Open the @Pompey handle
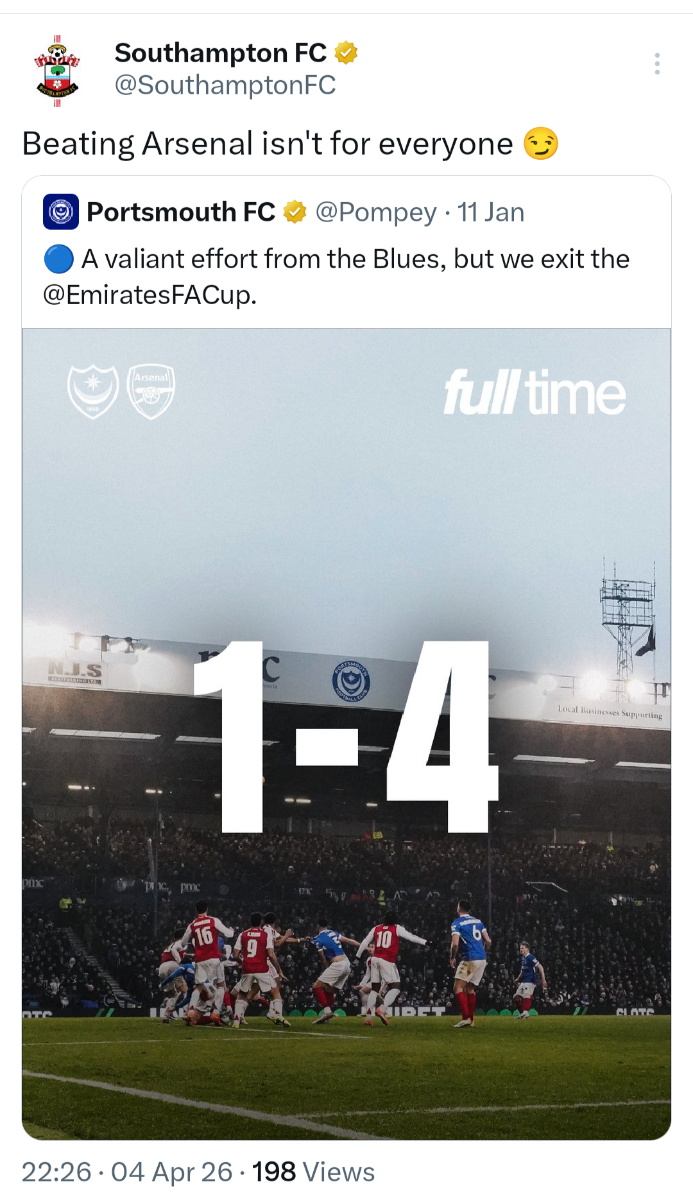693x1200 pixels. (376, 212)
